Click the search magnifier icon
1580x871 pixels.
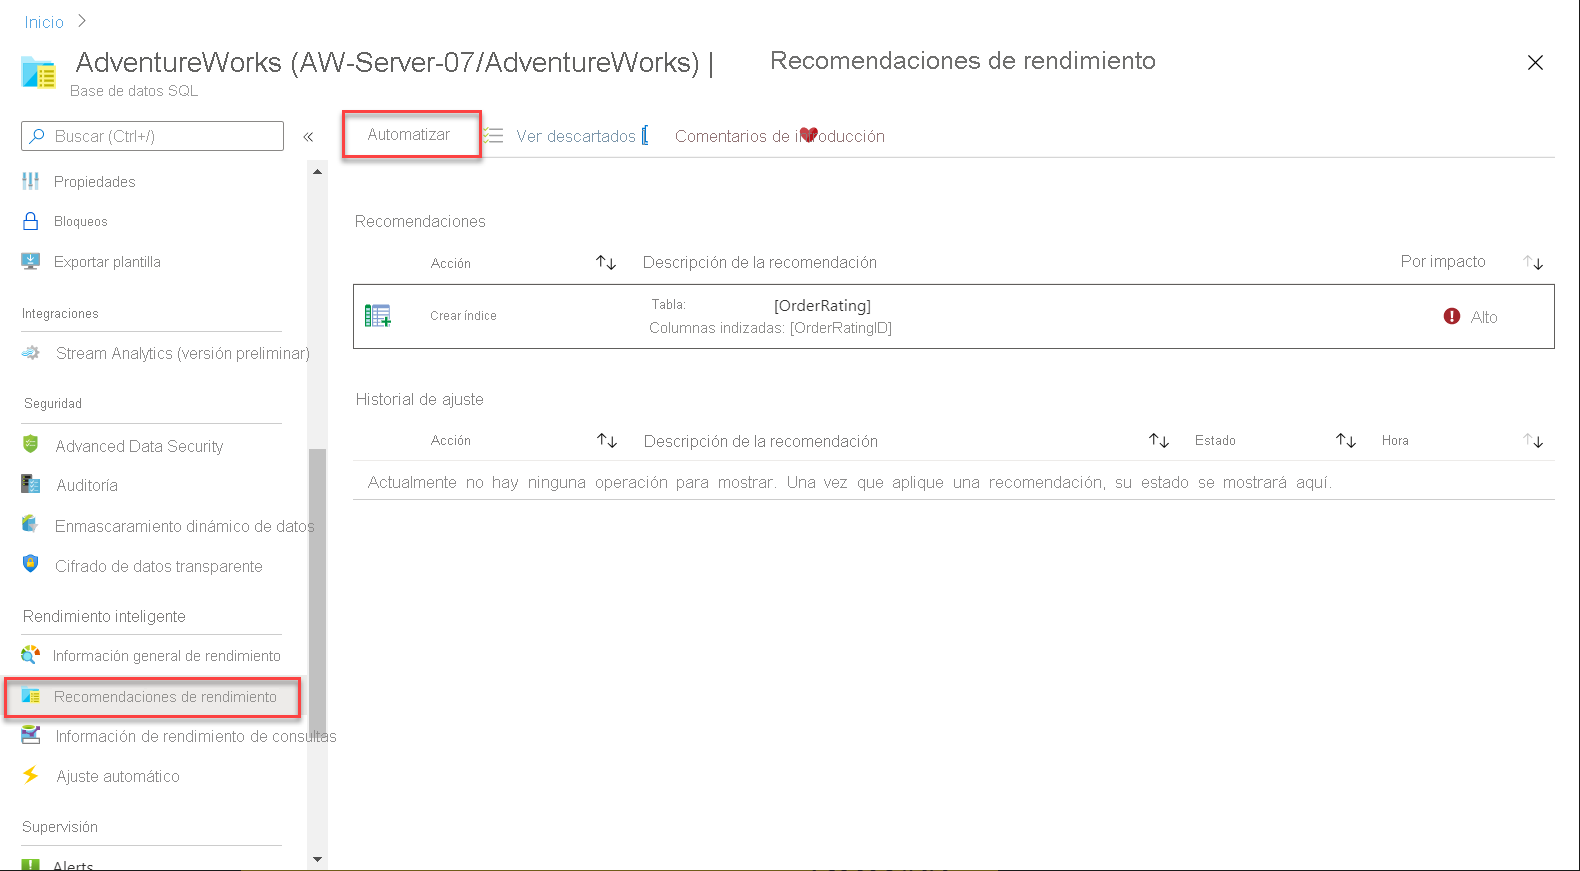pos(38,136)
